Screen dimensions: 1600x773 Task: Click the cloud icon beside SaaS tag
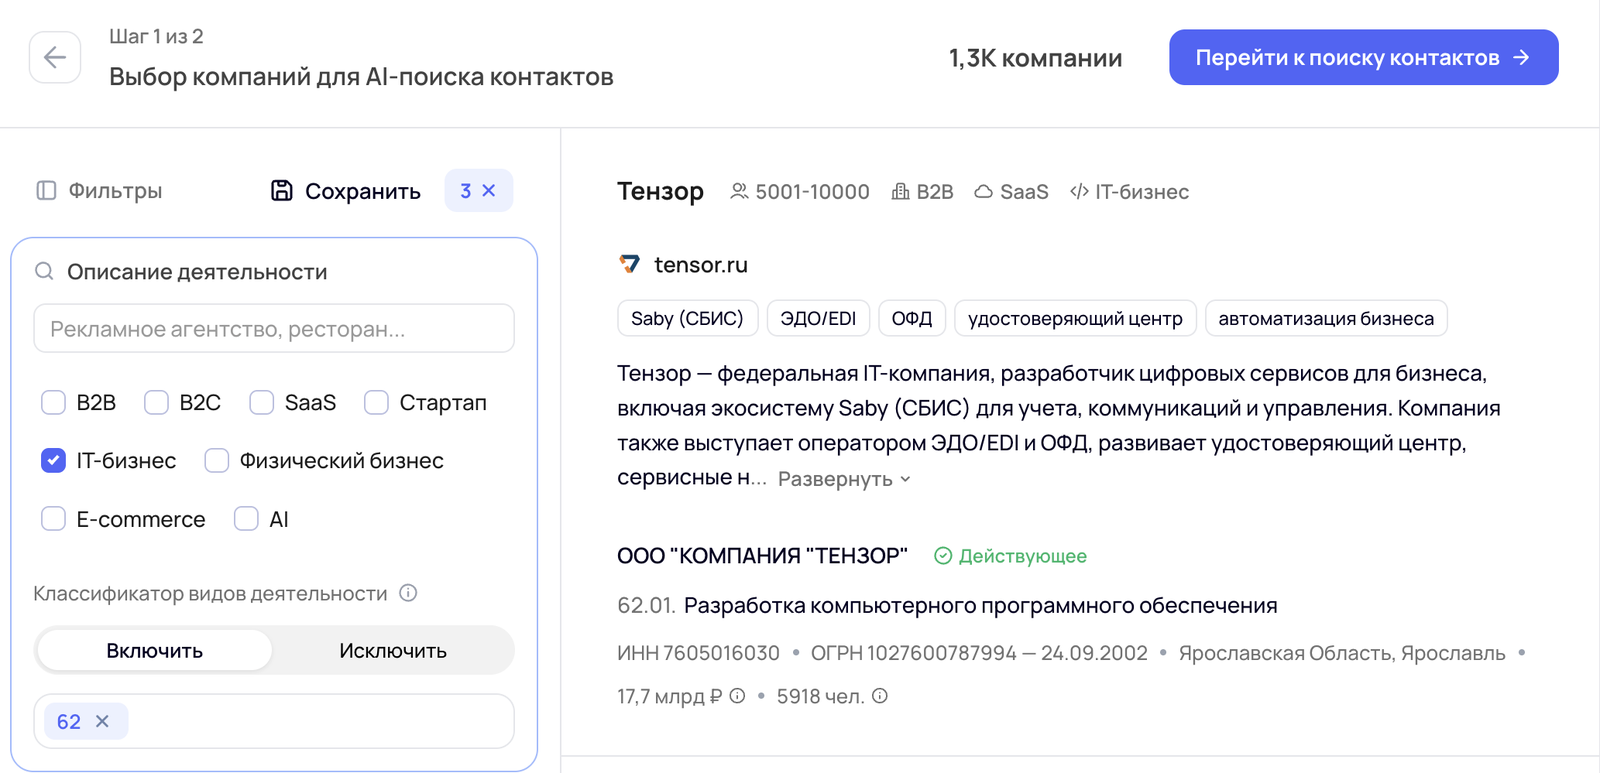pyautogui.click(x=984, y=191)
